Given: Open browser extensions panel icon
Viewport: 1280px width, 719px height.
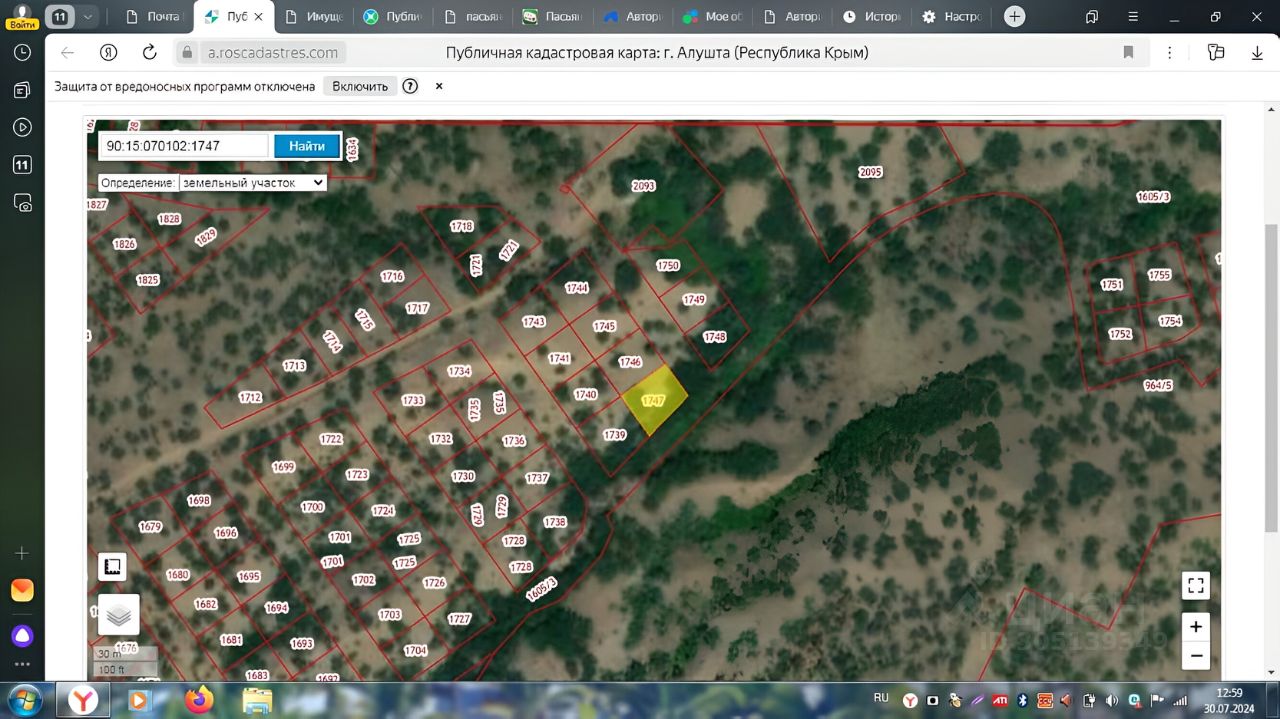Looking at the screenshot, I should click(1216, 53).
